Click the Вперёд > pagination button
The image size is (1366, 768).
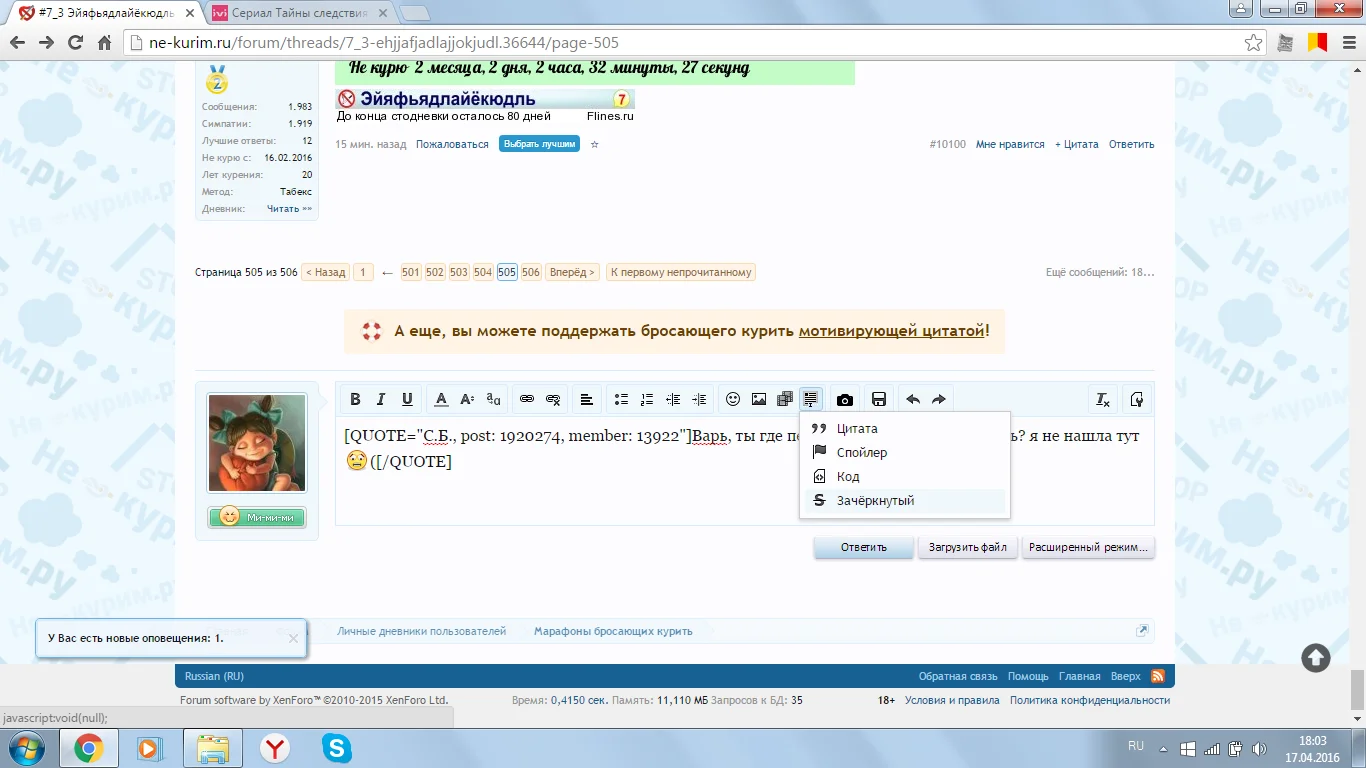pos(572,272)
